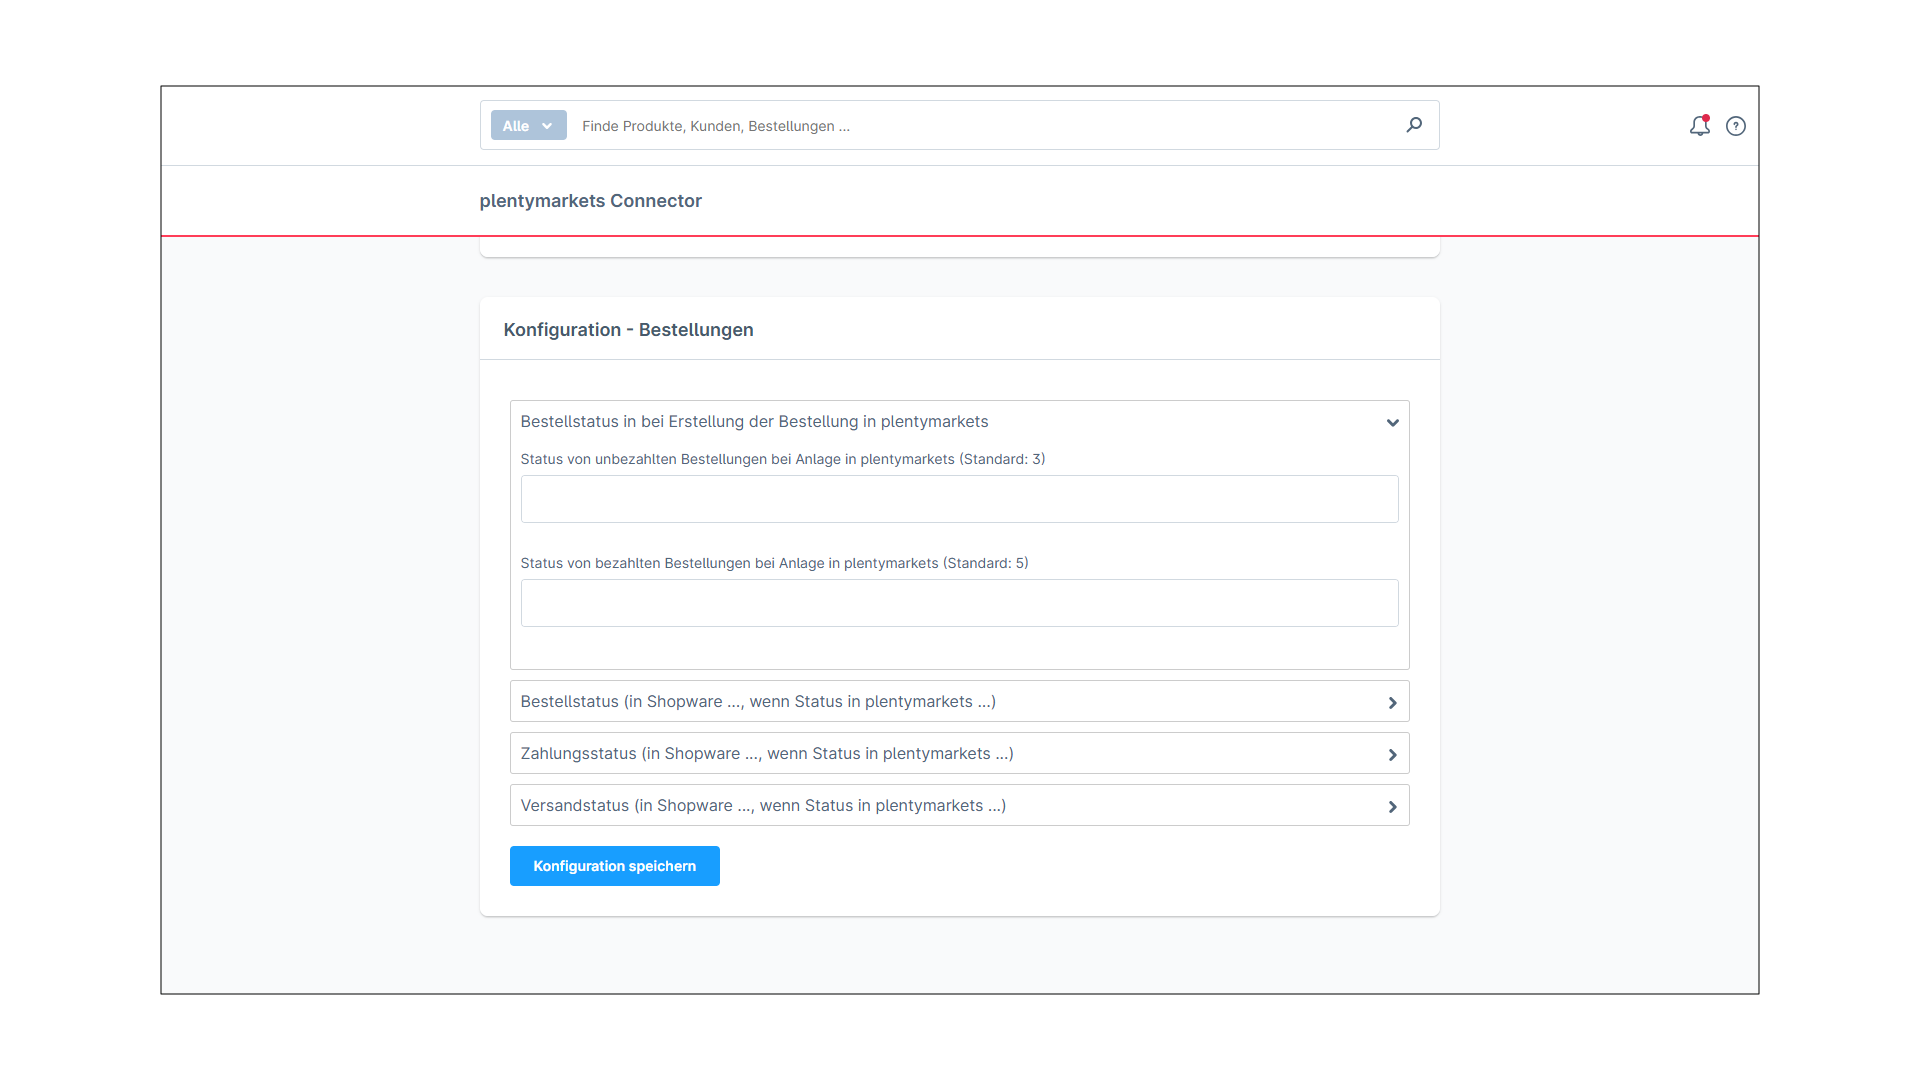The height and width of the screenshot is (1080, 1920).
Task: Click the notification bell icon
Action: pos(1698,125)
